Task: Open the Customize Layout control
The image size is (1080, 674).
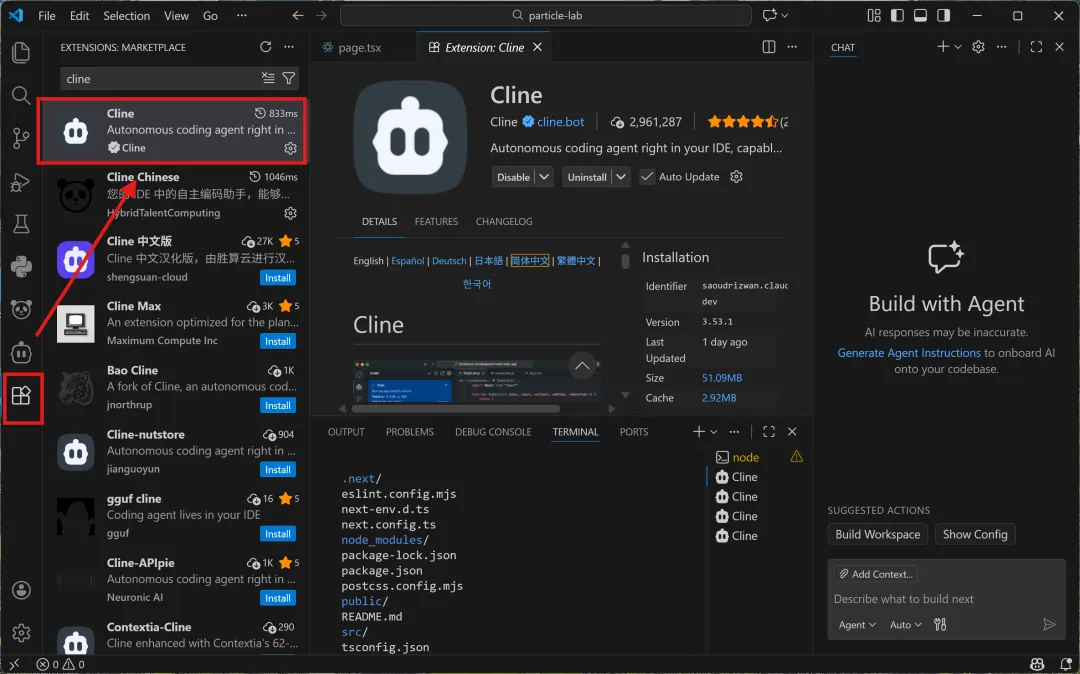Action: [874, 15]
